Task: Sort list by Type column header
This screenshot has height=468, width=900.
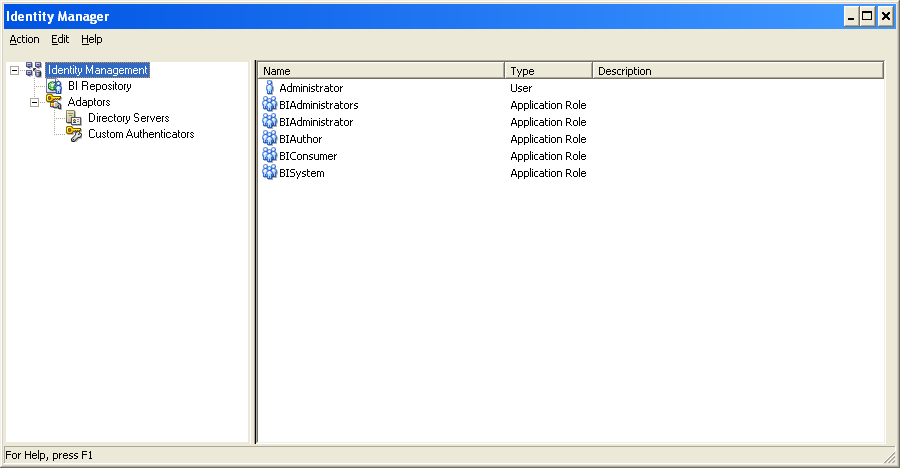Action: tap(548, 71)
